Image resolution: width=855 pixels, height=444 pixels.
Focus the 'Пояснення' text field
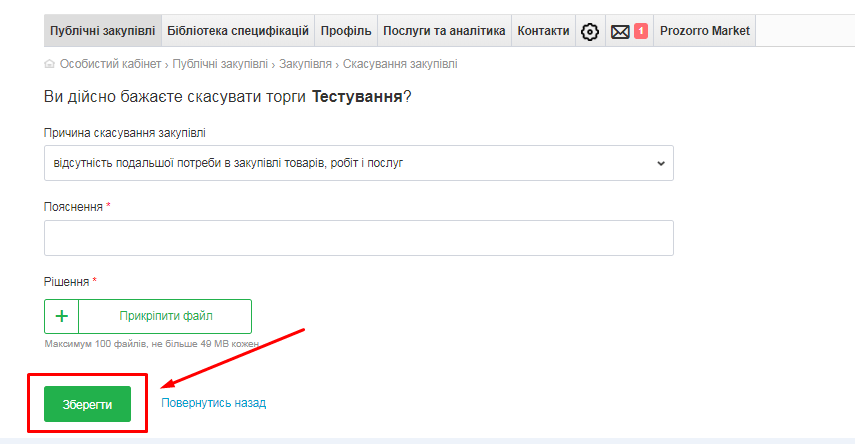pos(358,238)
